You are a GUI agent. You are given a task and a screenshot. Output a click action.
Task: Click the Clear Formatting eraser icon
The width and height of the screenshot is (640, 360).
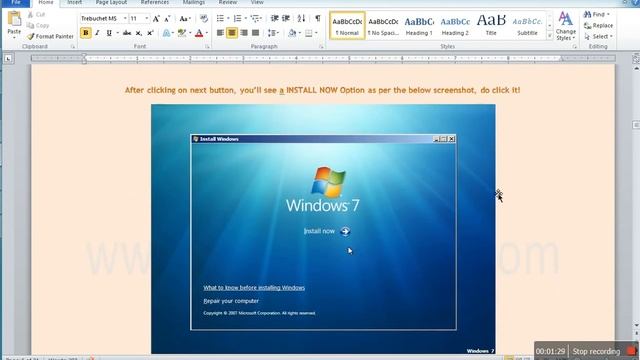(204, 19)
